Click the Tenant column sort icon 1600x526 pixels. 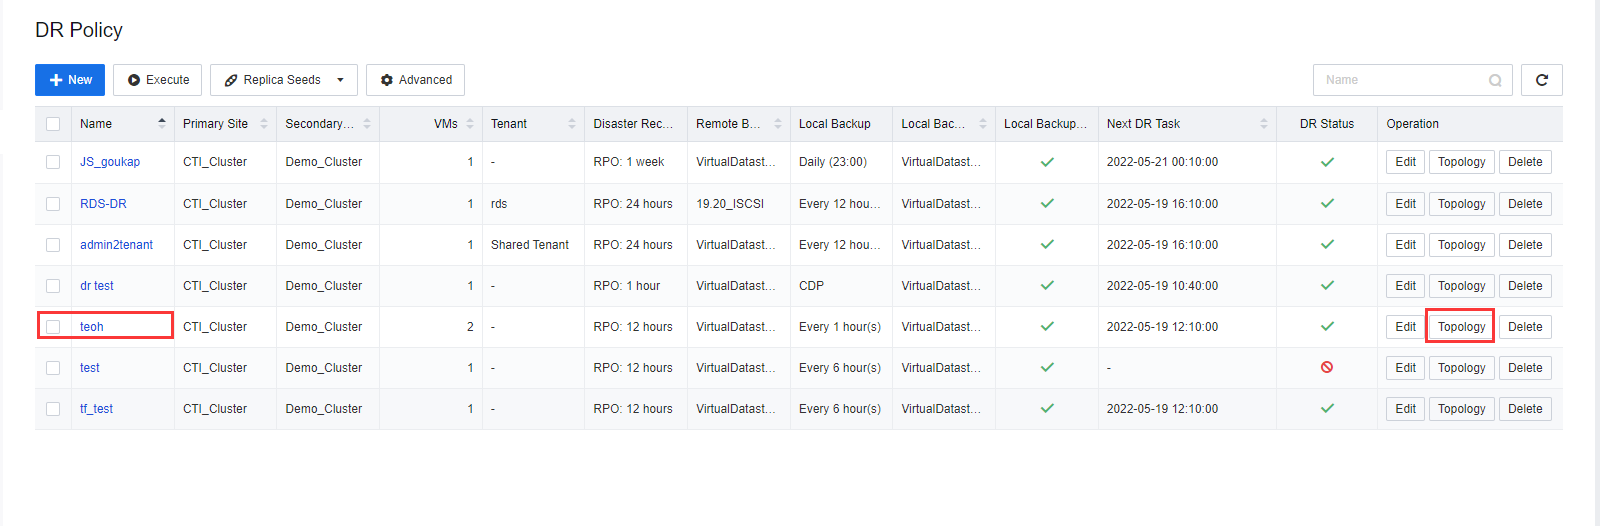(x=572, y=123)
